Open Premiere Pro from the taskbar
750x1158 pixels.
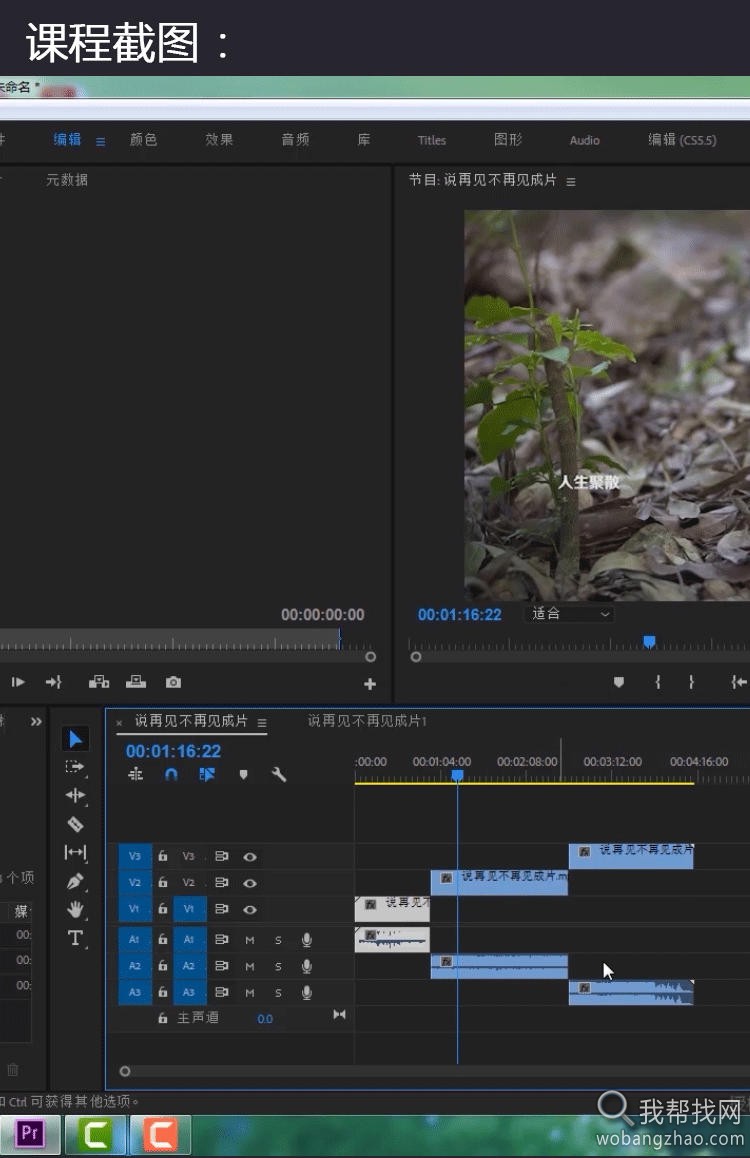(30, 1134)
